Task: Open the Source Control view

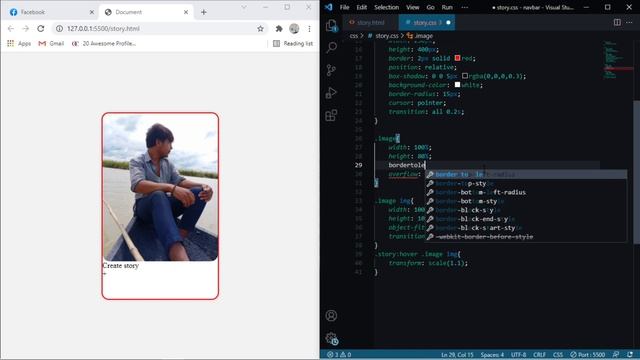Action: pyautogui.click(x=331, y=70)
